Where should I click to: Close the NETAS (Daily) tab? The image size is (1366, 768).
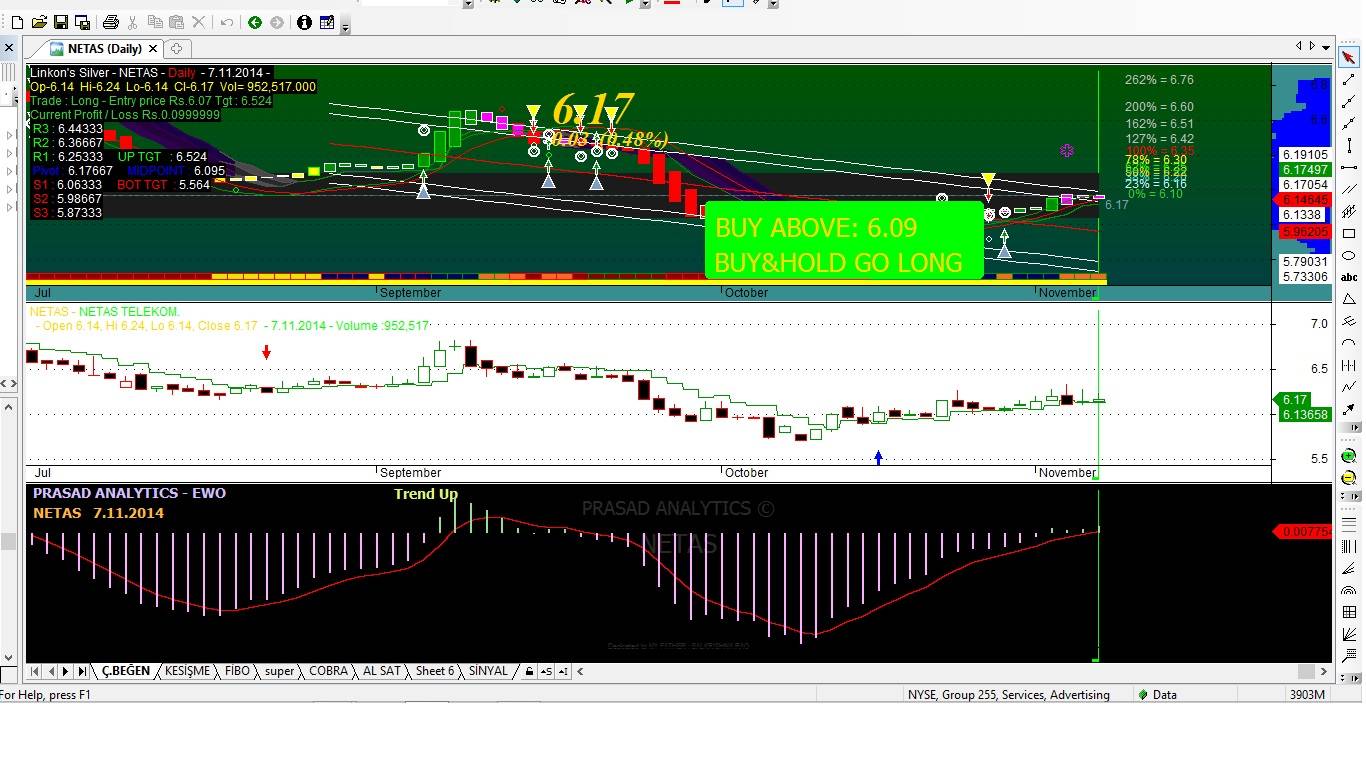(x=153, y=48)
